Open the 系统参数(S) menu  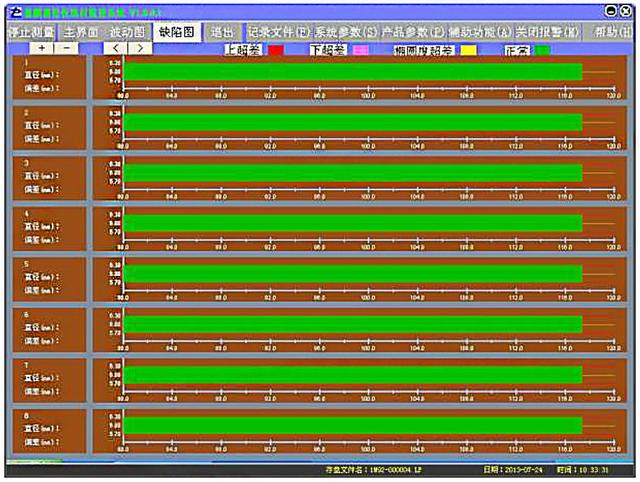click(x=346, y=32)
